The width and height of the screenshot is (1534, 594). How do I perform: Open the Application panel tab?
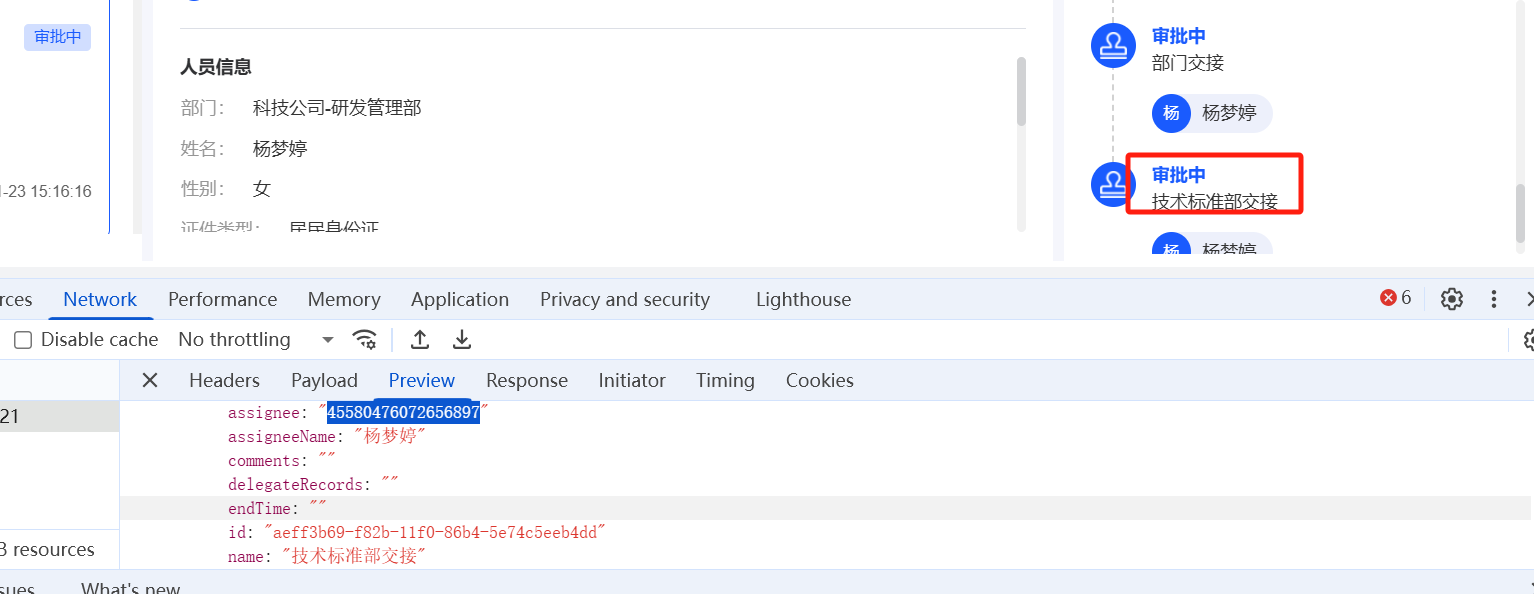[460, 300]
